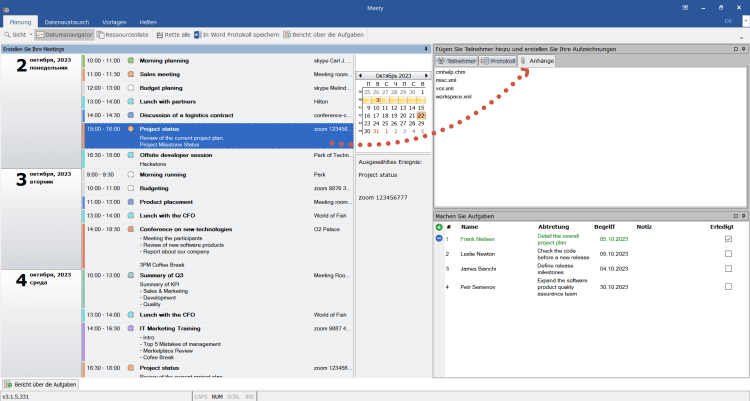The image size is (750, 401).
Task: Sort tasks by Erledigt column
Action: [721, 227]
